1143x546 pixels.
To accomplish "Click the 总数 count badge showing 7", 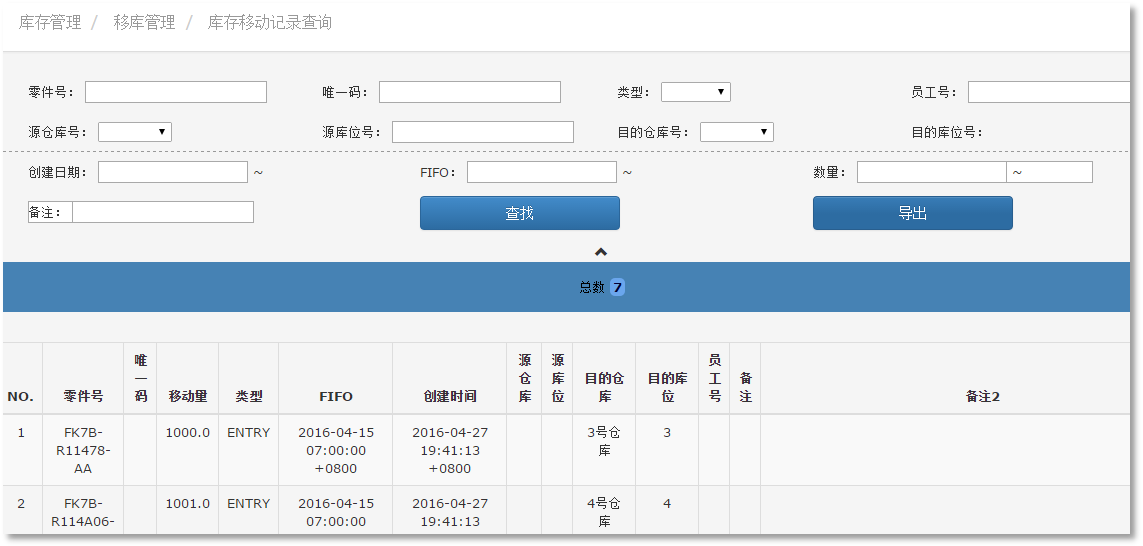I will pos(617,287).
